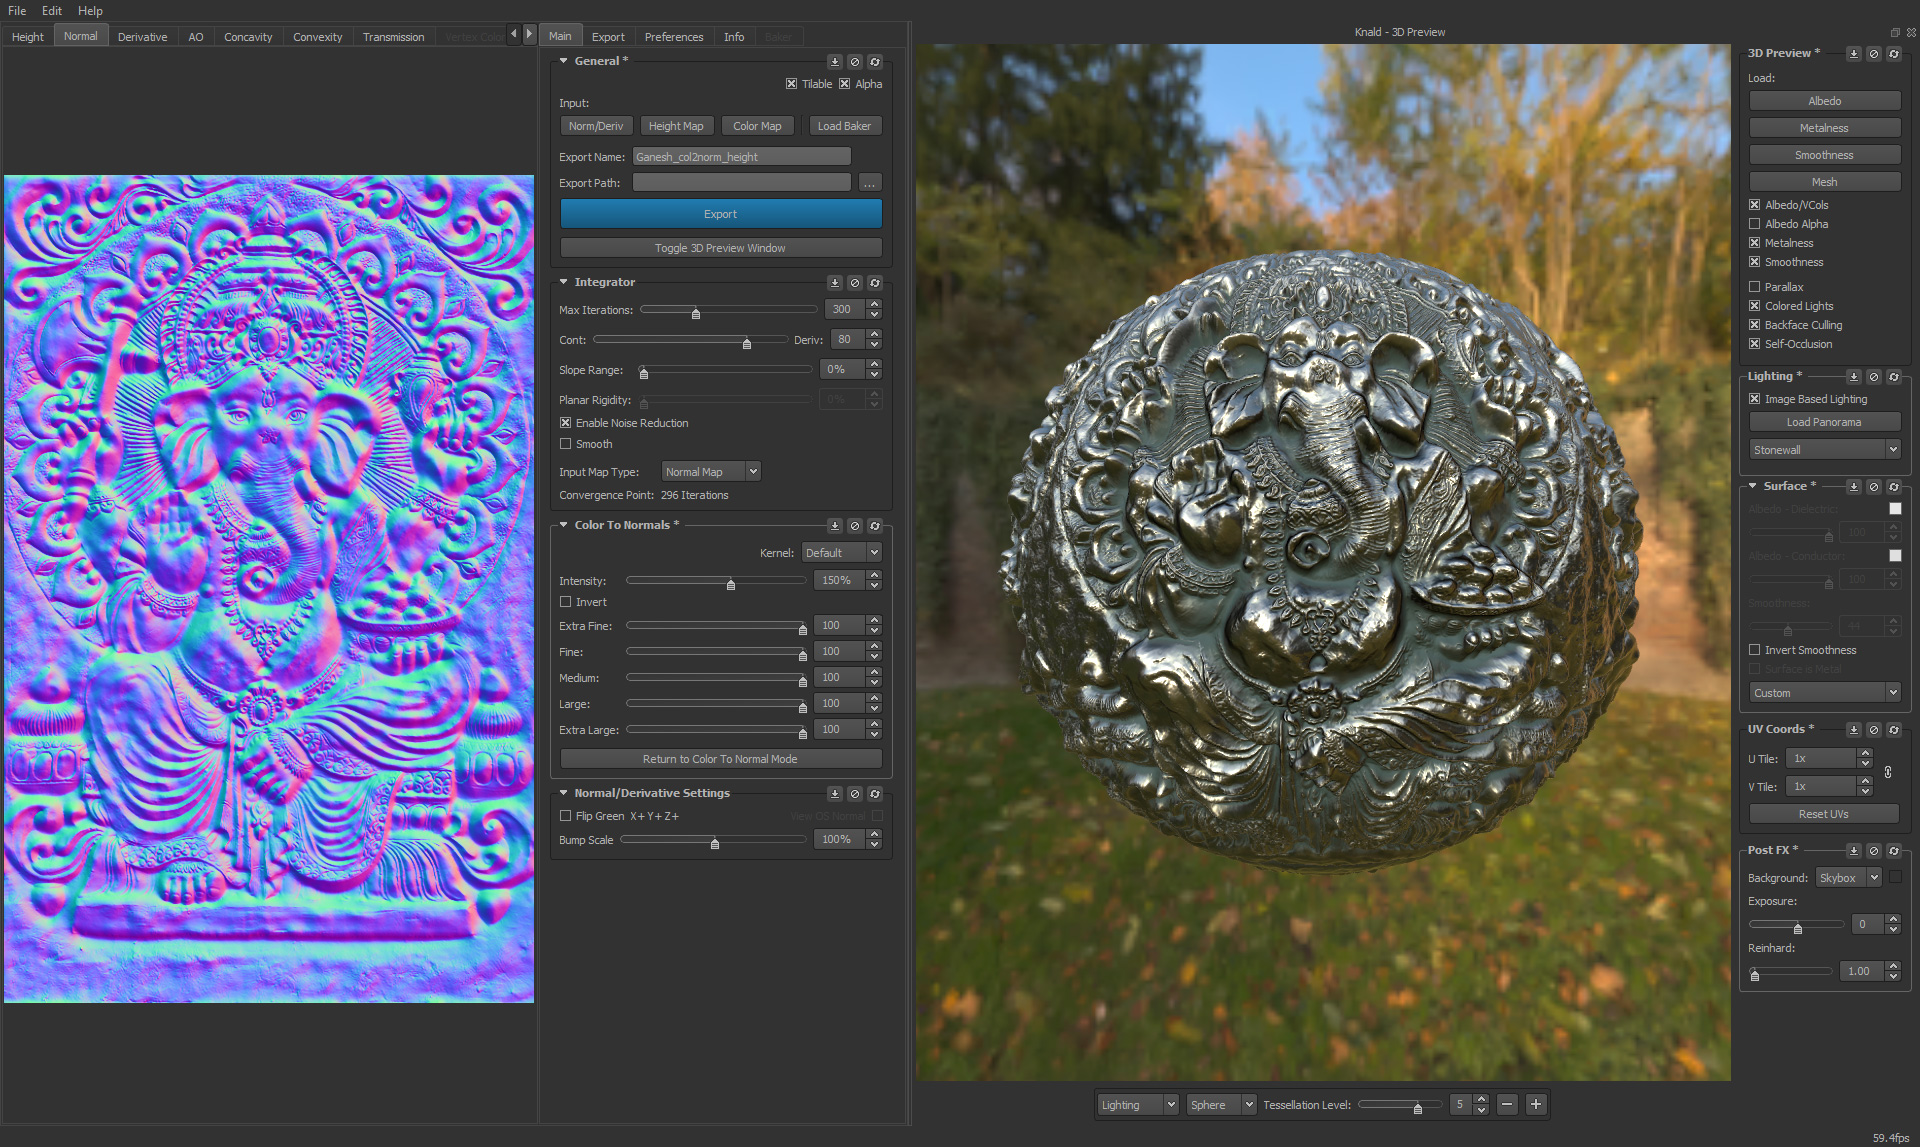Click the minus button beside Tessellation Level

click(1507, 1105)
